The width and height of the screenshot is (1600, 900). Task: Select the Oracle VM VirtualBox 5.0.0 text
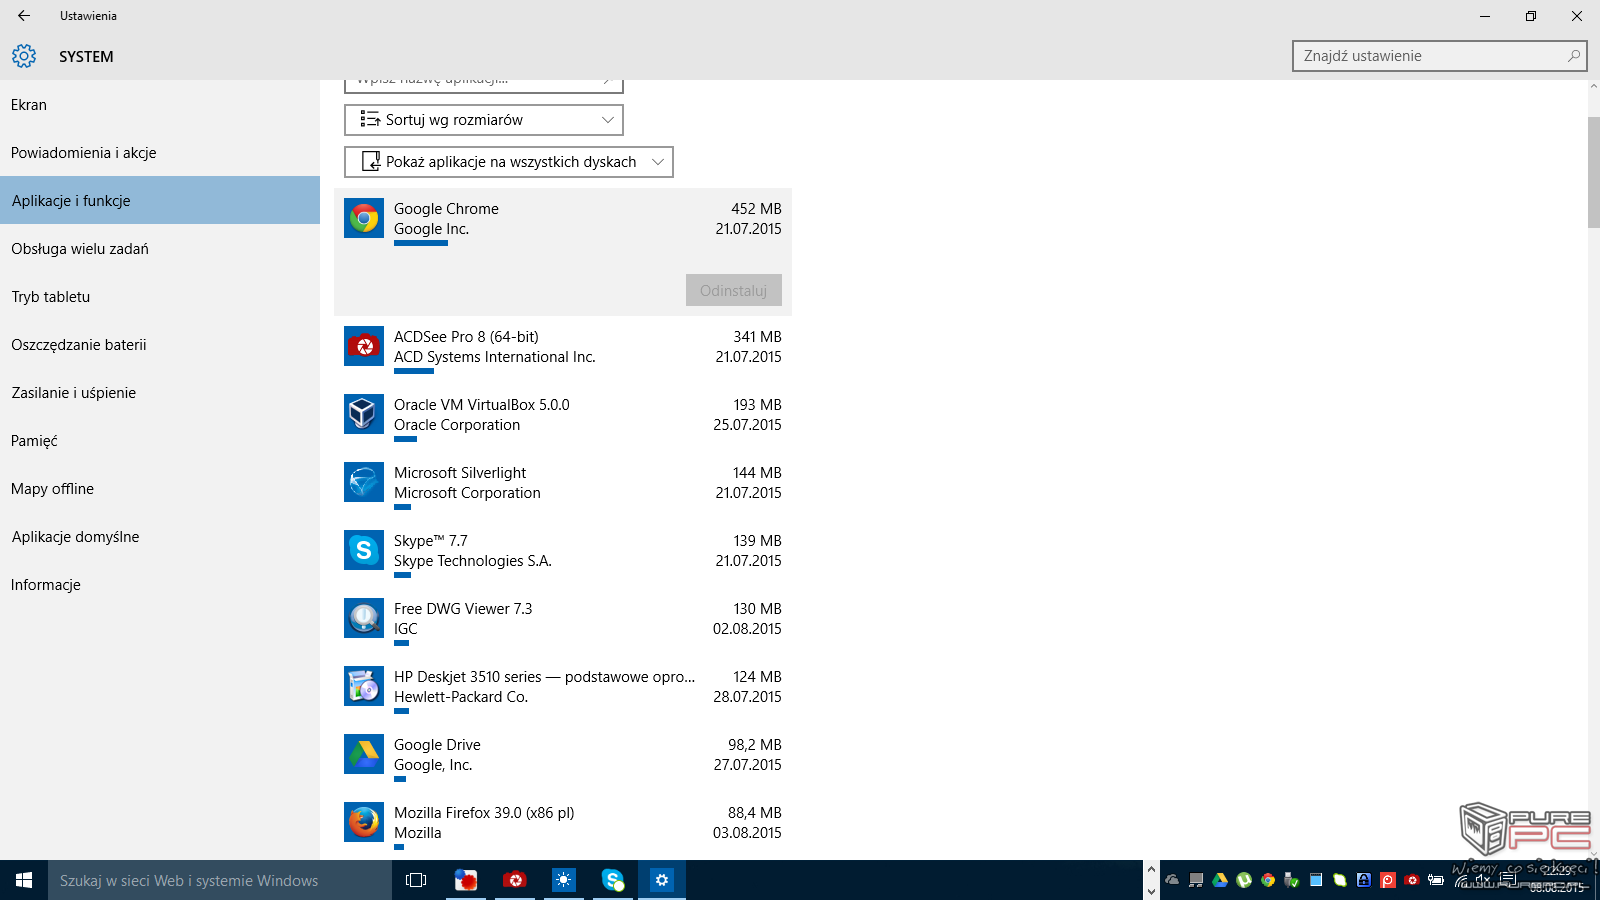pos(481,404)
